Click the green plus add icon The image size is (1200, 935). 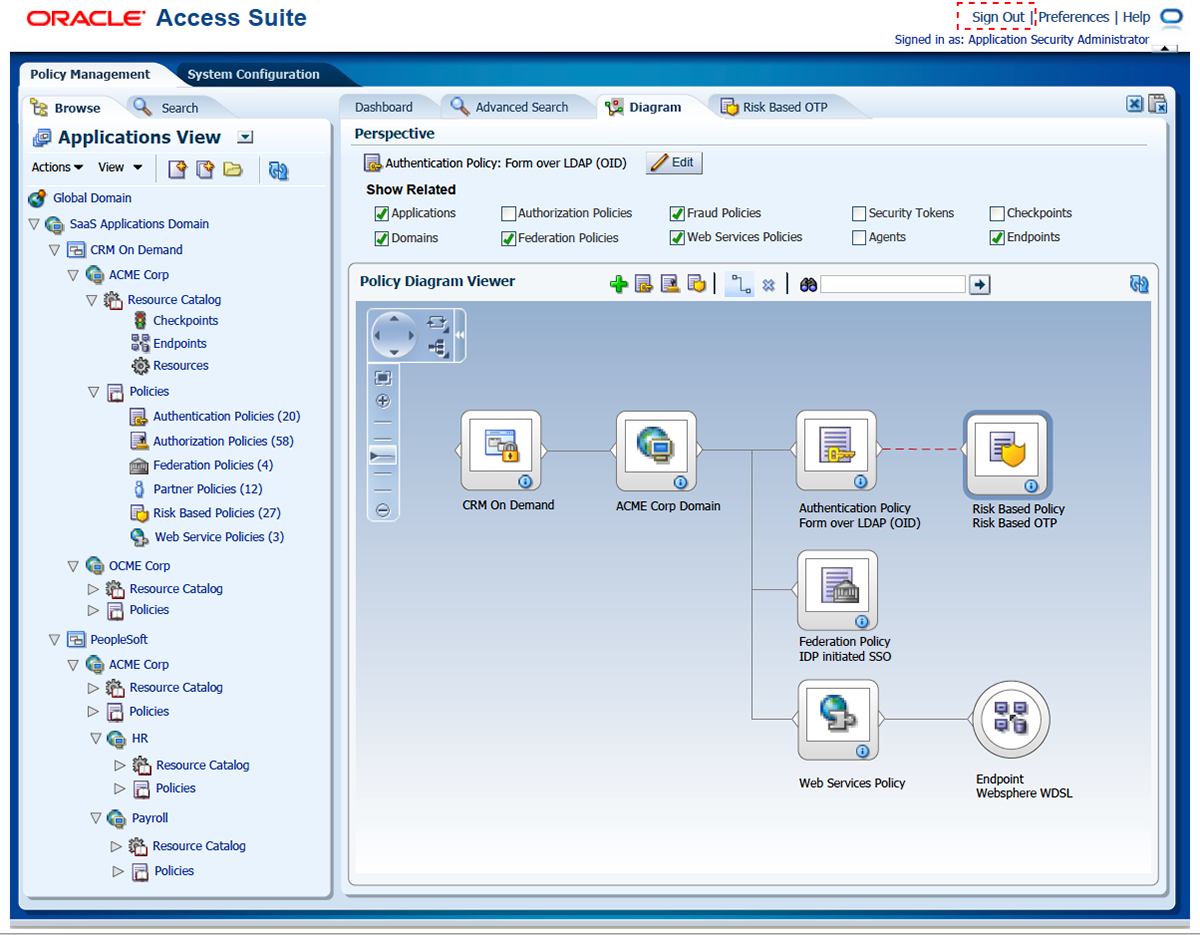tap(619, 285)
